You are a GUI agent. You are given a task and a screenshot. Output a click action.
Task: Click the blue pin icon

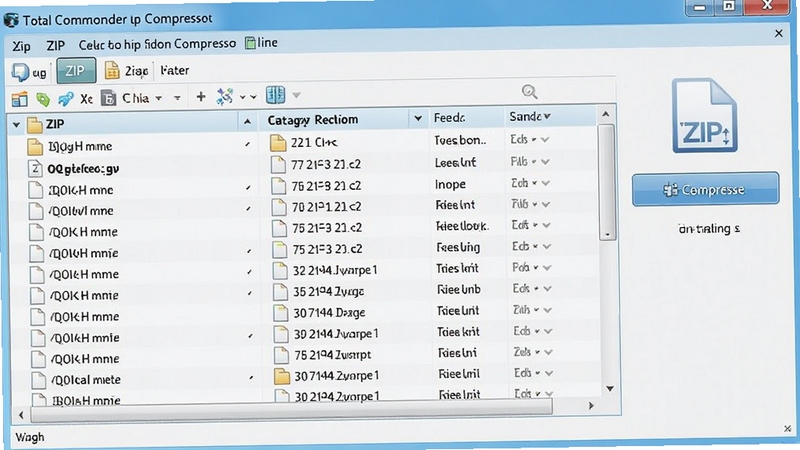pos(66,98)
